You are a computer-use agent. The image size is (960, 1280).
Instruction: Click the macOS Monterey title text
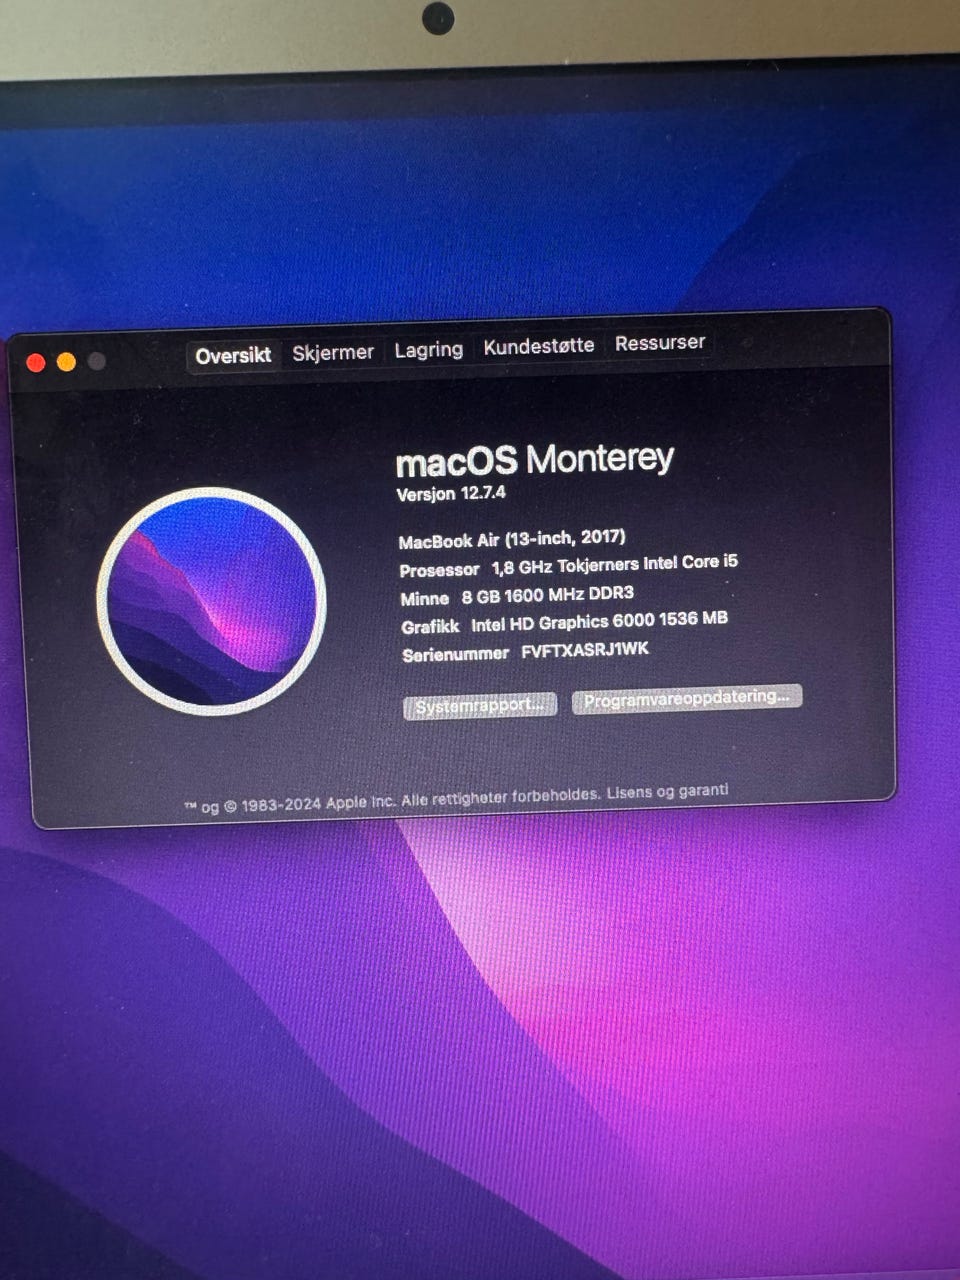click(534, 460)
